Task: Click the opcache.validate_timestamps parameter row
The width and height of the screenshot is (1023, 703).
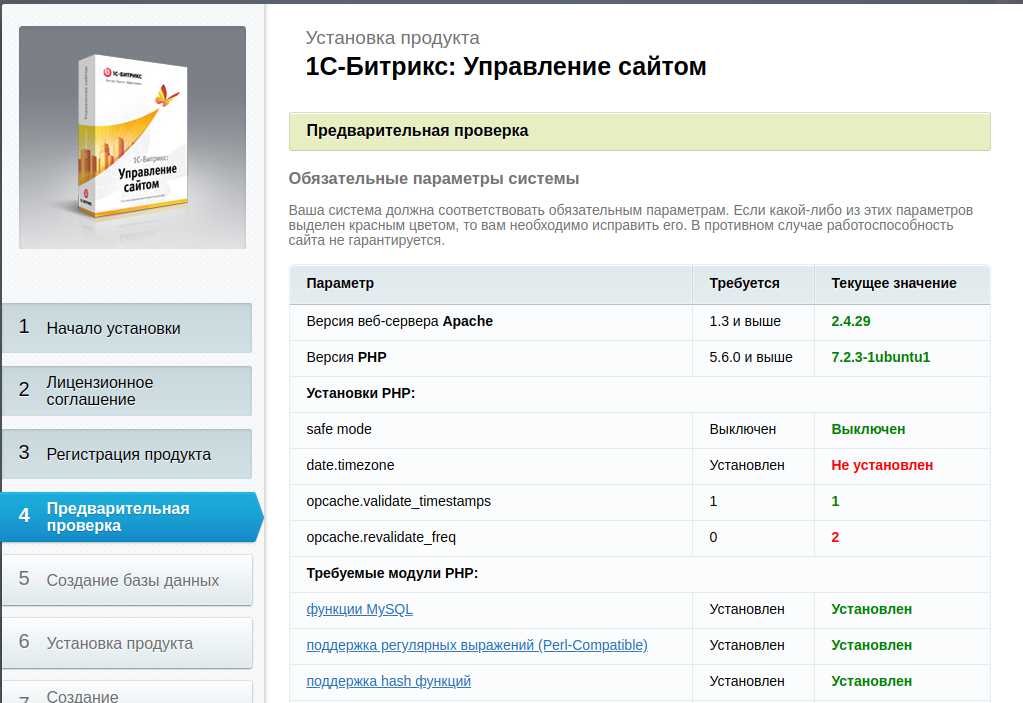Action: 639,501
